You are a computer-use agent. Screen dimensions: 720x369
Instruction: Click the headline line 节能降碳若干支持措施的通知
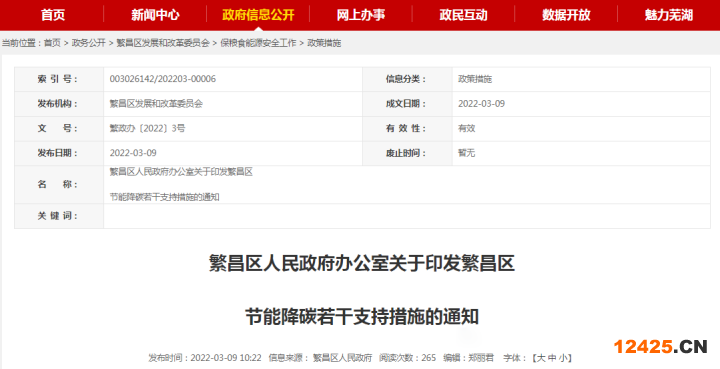click(x=361, y=317)
